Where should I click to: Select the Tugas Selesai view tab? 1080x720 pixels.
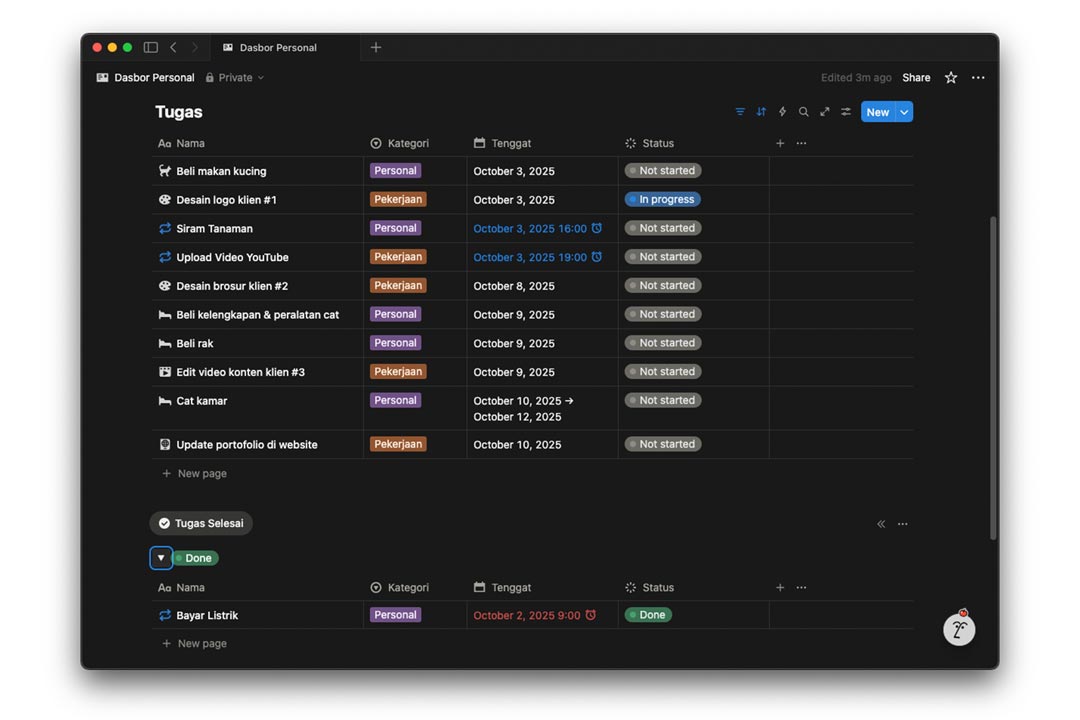pyautogui.click(x=201, y=523)
